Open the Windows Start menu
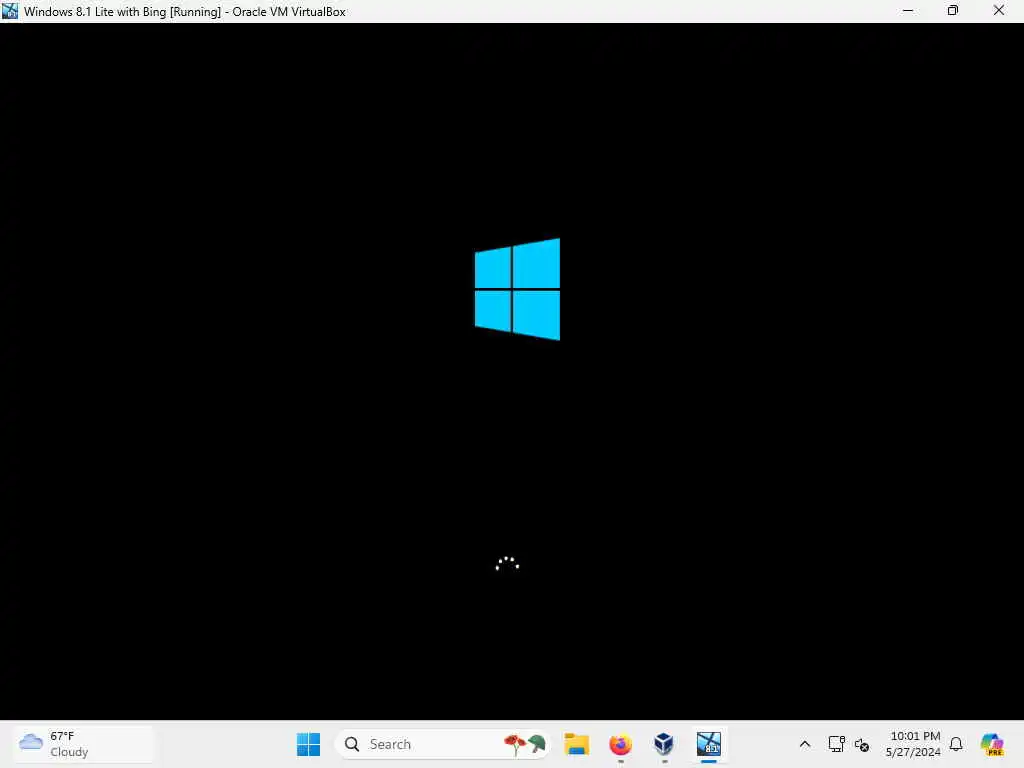 point(308,744)
